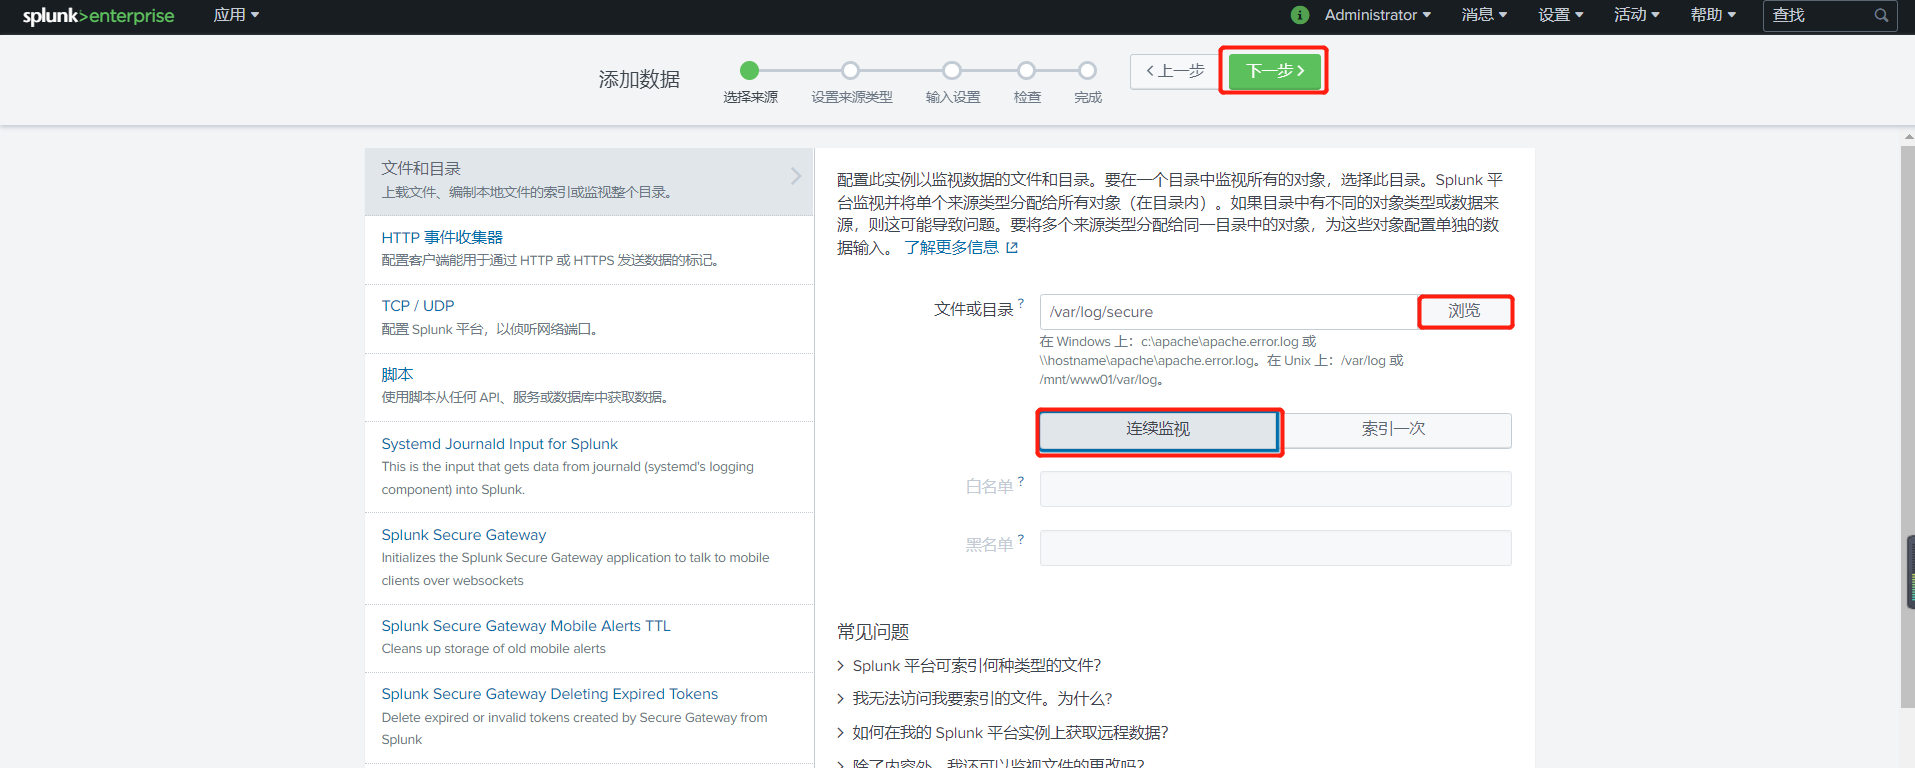The height and width of the screenshot is (768, 1915).
Task: Click the 选择来源 step circle
Action: 750,70
